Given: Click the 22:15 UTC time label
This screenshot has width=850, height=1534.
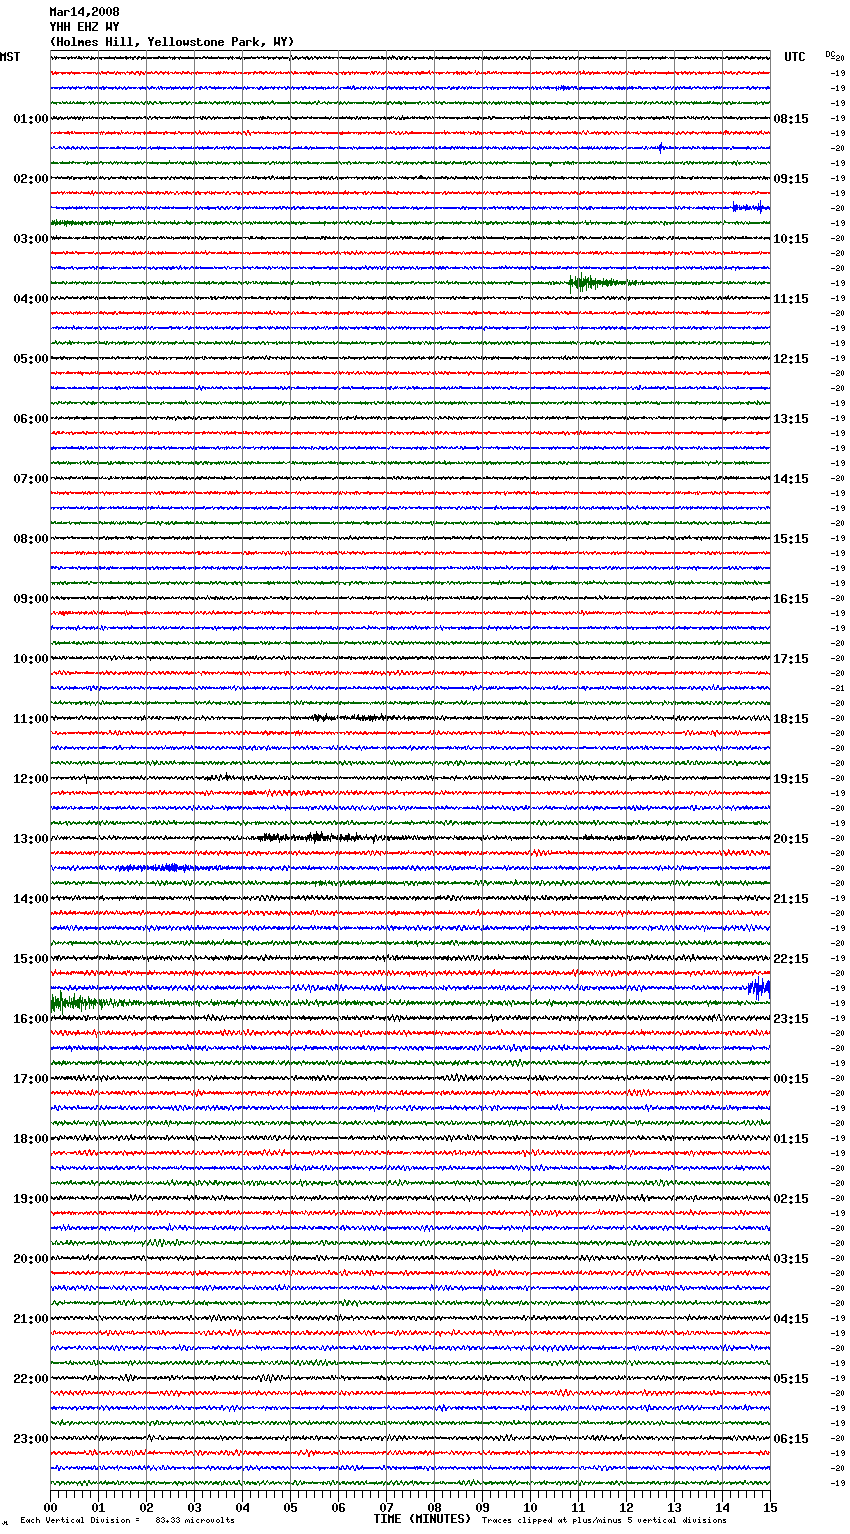Looking at the screenshot, I should [x=791, y=959].
